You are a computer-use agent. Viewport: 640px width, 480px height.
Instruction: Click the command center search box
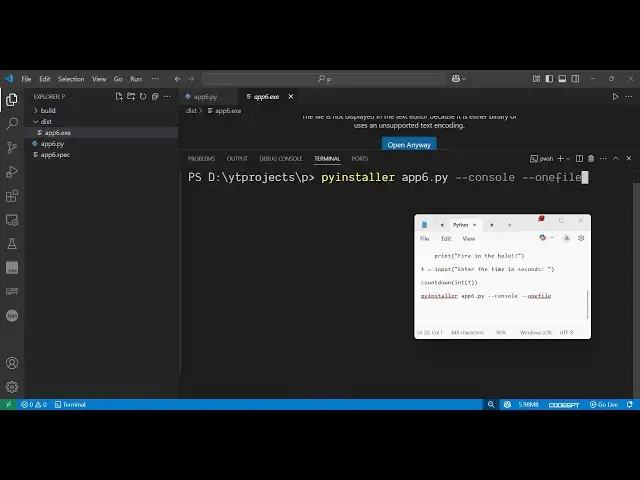323,79
